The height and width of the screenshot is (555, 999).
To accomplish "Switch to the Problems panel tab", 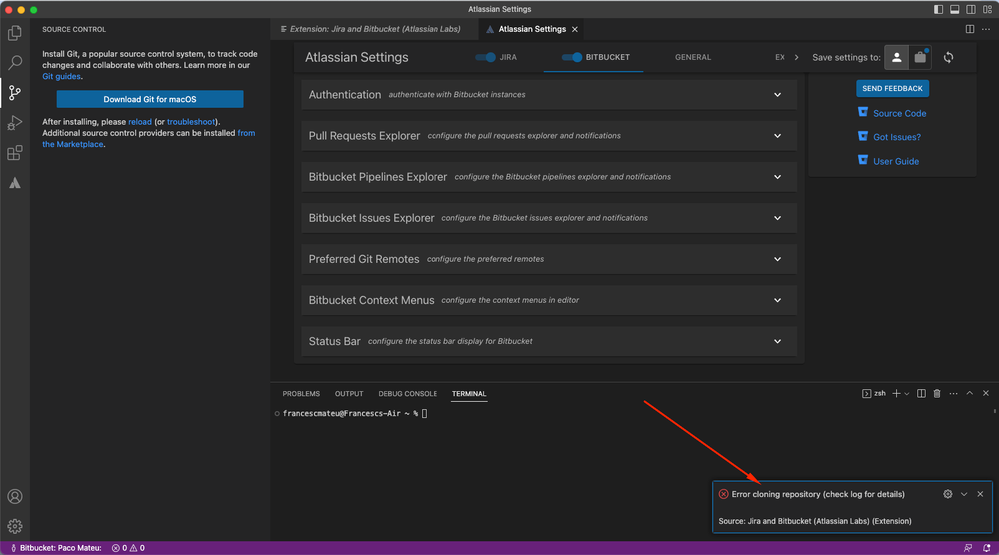I will [301, 394].
